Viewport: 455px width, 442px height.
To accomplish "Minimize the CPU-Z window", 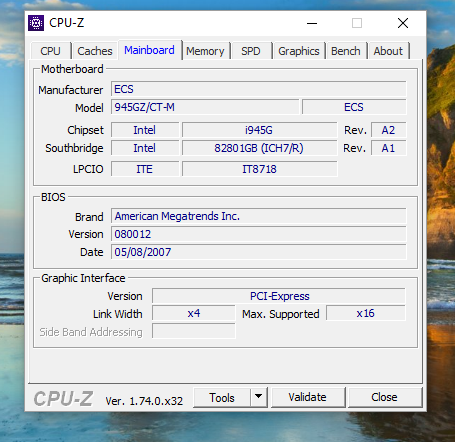I will [x=312, y=23].
